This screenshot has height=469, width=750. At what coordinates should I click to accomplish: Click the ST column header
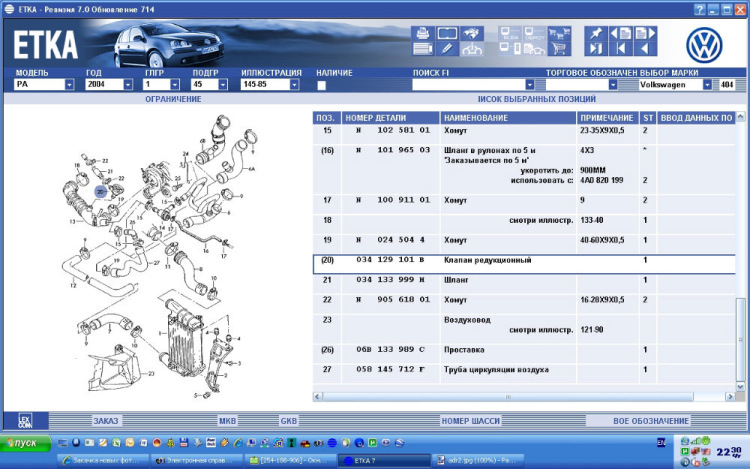648,118
